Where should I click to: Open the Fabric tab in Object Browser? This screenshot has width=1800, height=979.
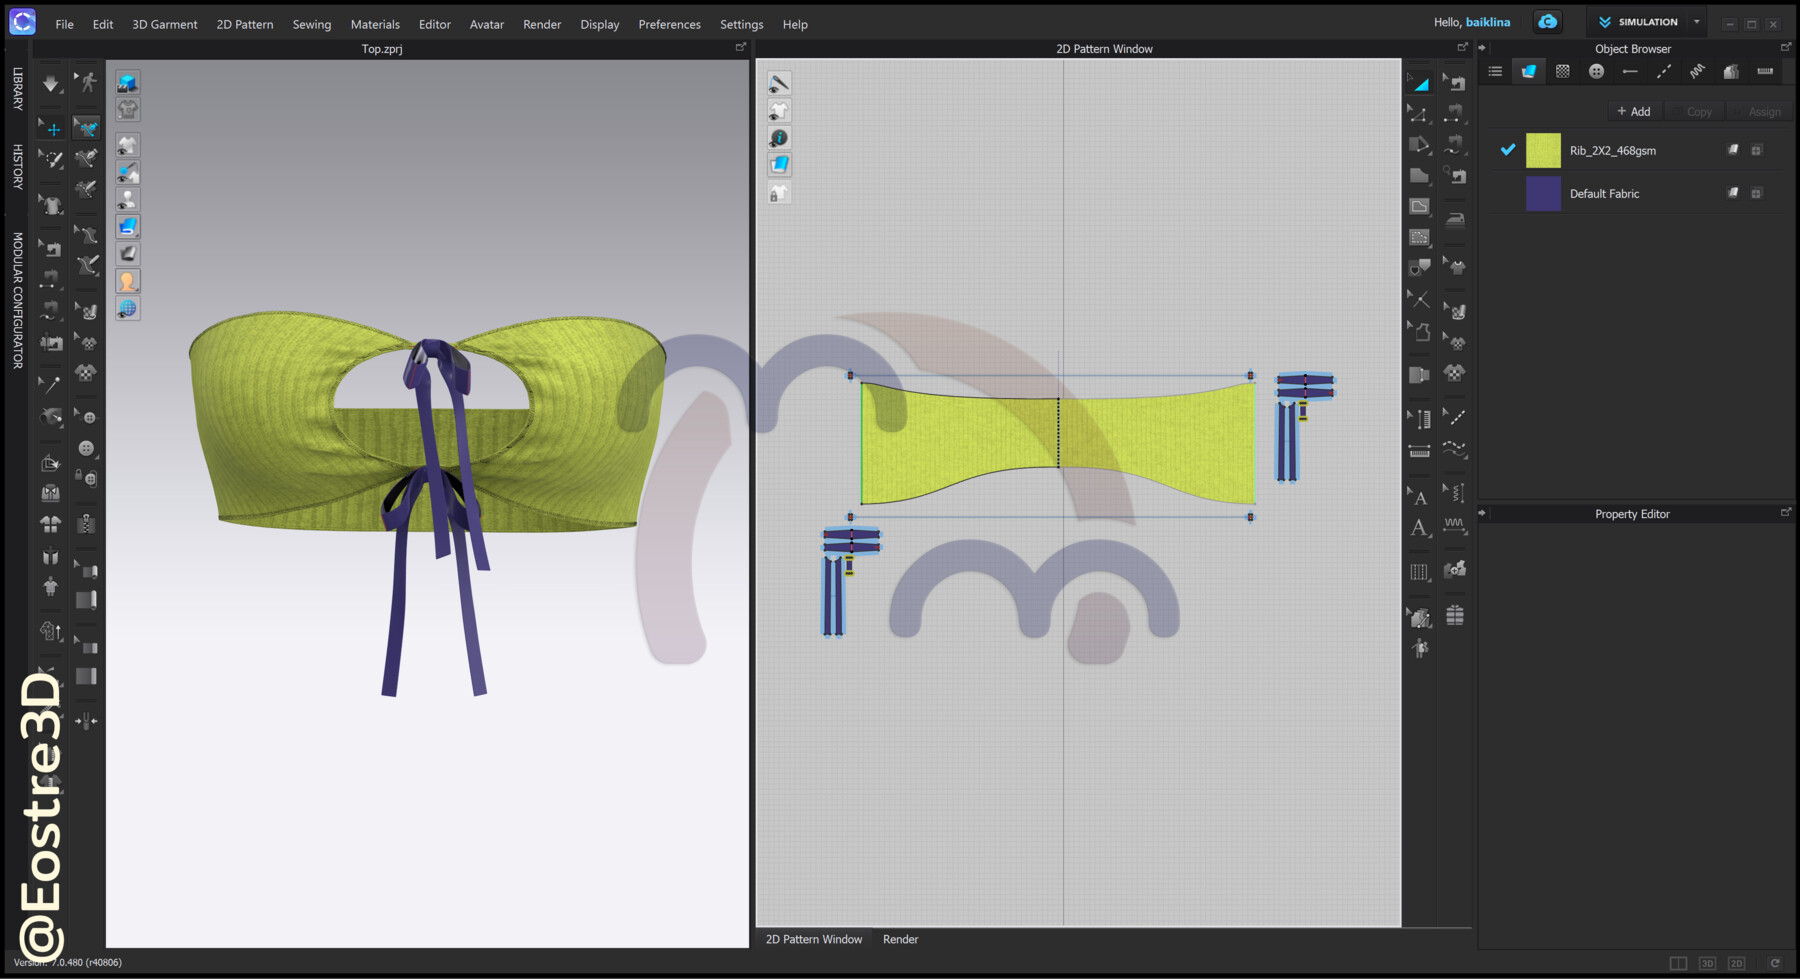point(1526,71)
